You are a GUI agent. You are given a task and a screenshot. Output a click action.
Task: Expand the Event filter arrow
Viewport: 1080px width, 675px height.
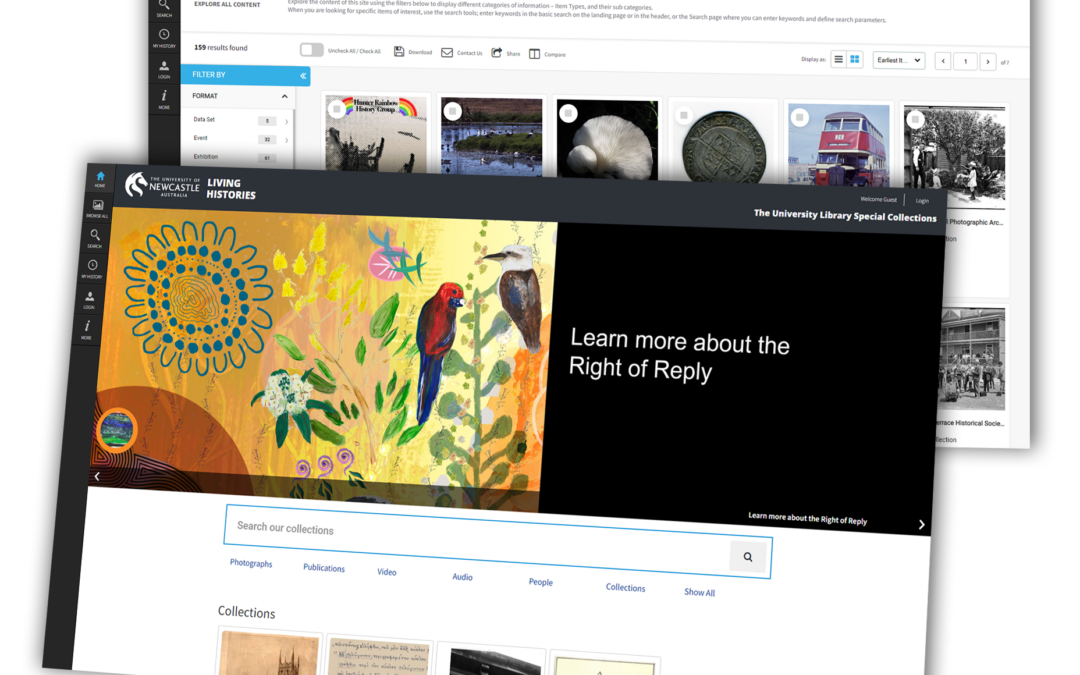coord(287,140)
